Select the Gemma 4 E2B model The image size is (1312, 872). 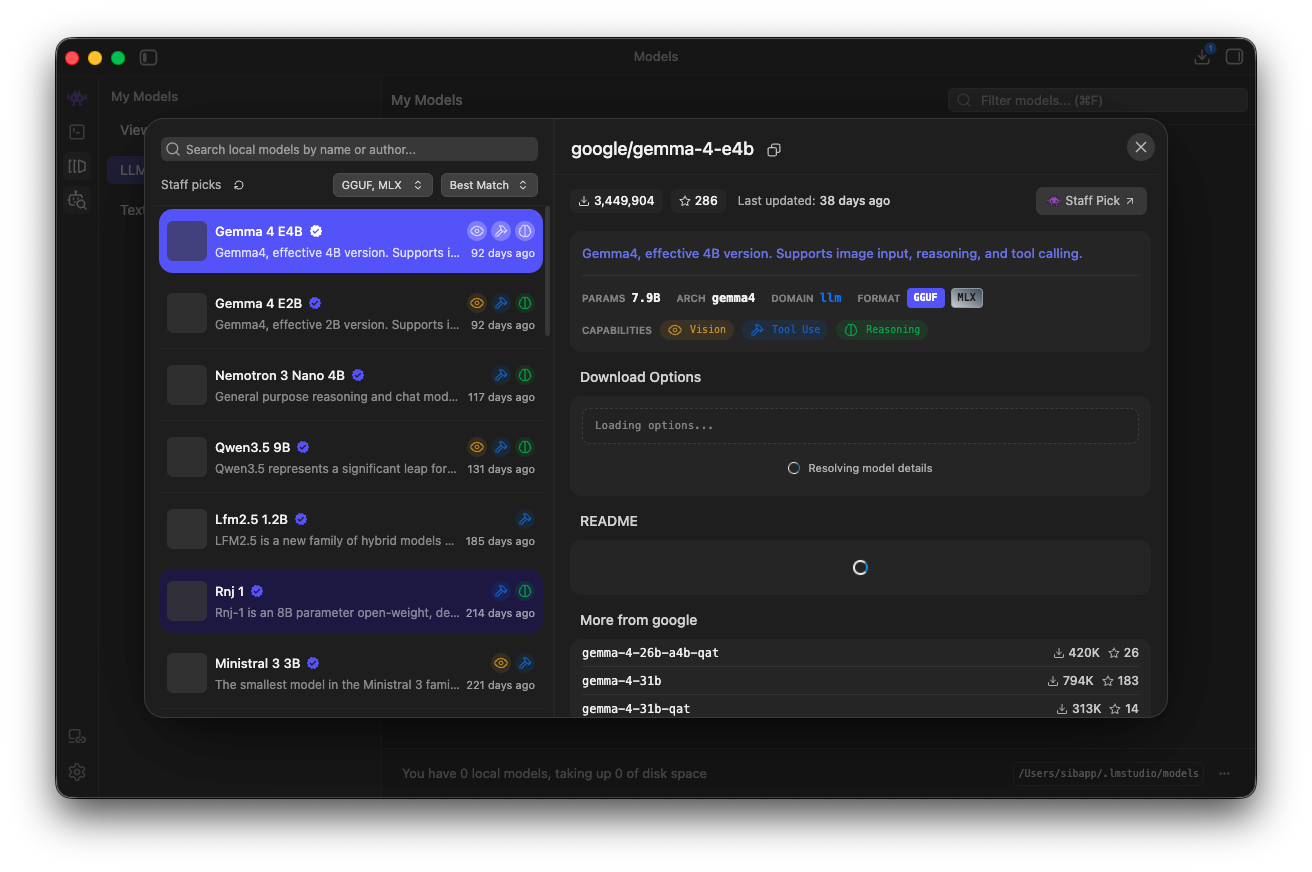click(351, 313)
